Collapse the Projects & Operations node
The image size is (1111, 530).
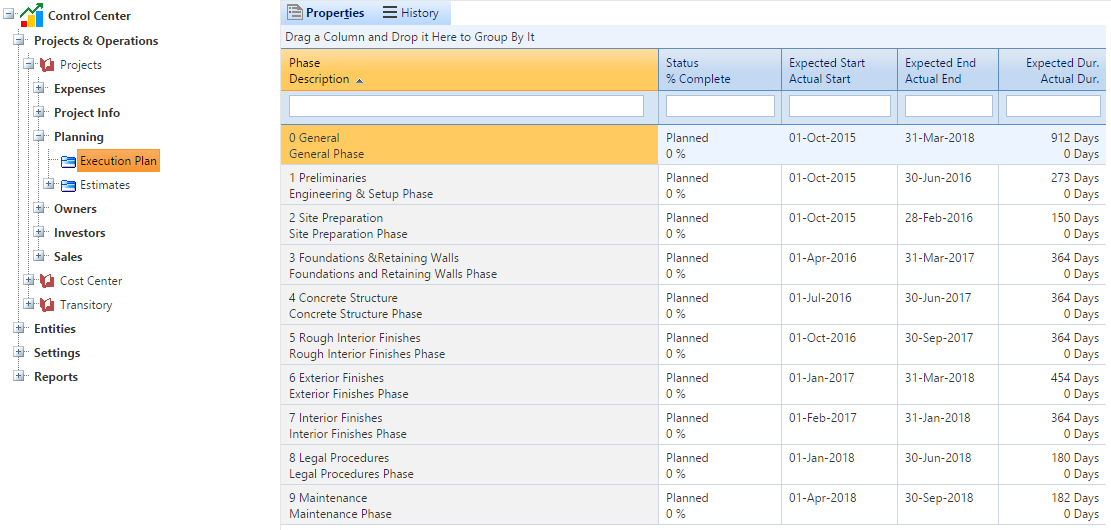click(x=19, y=40)
